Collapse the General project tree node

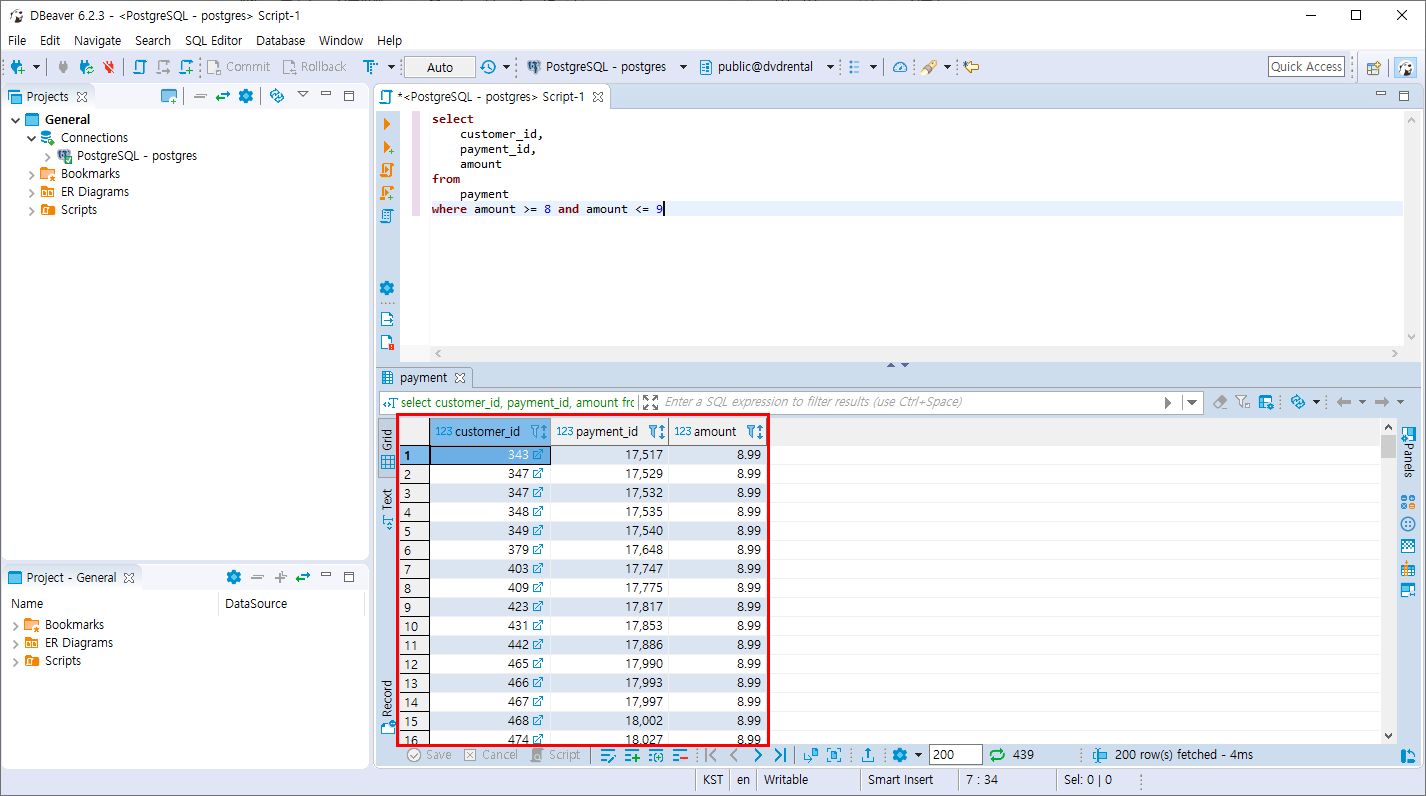pos(16,120)
